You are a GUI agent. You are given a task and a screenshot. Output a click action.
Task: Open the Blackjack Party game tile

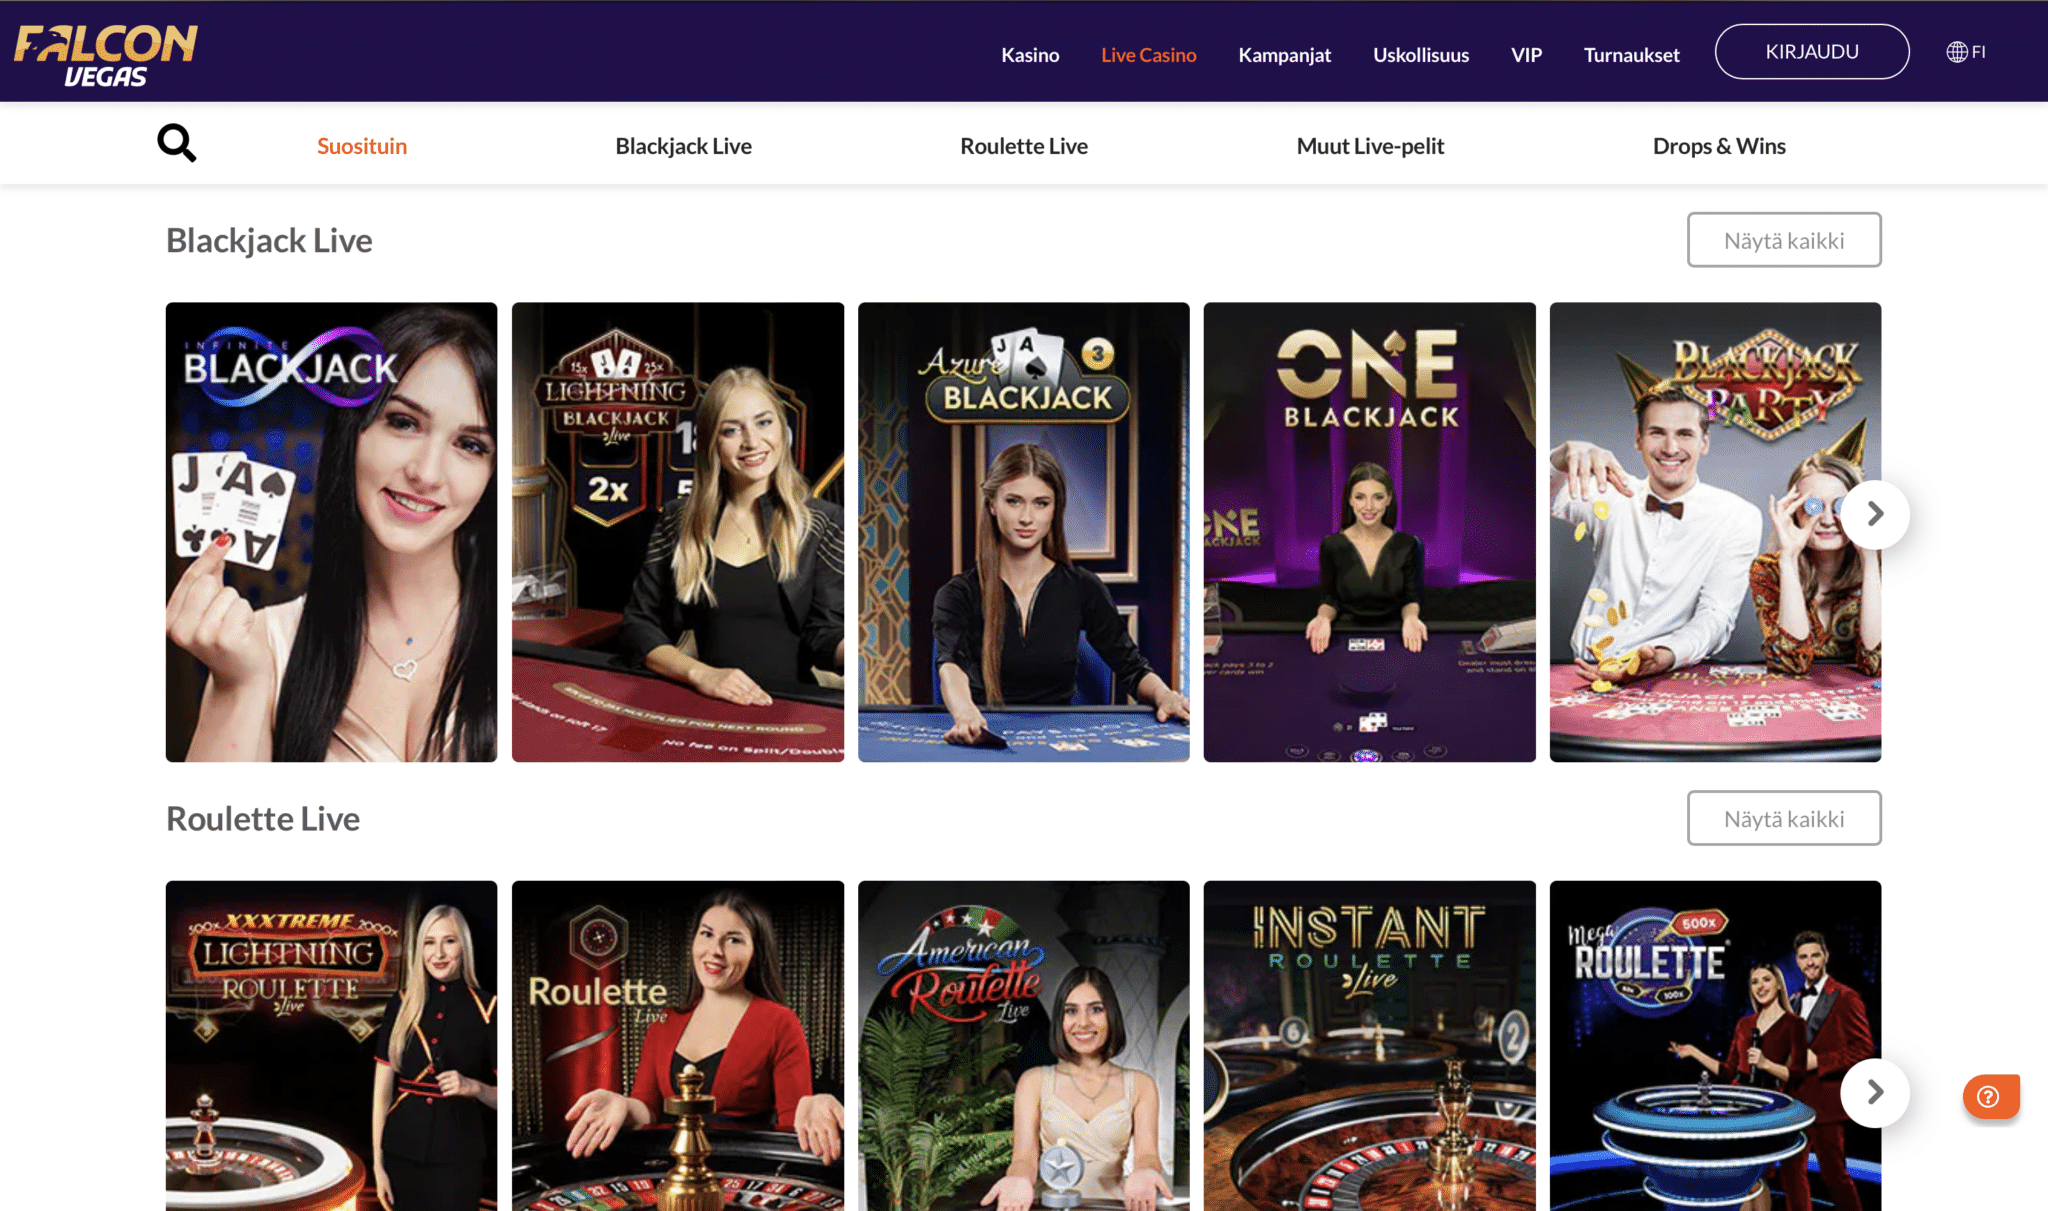coord(1716,532)
